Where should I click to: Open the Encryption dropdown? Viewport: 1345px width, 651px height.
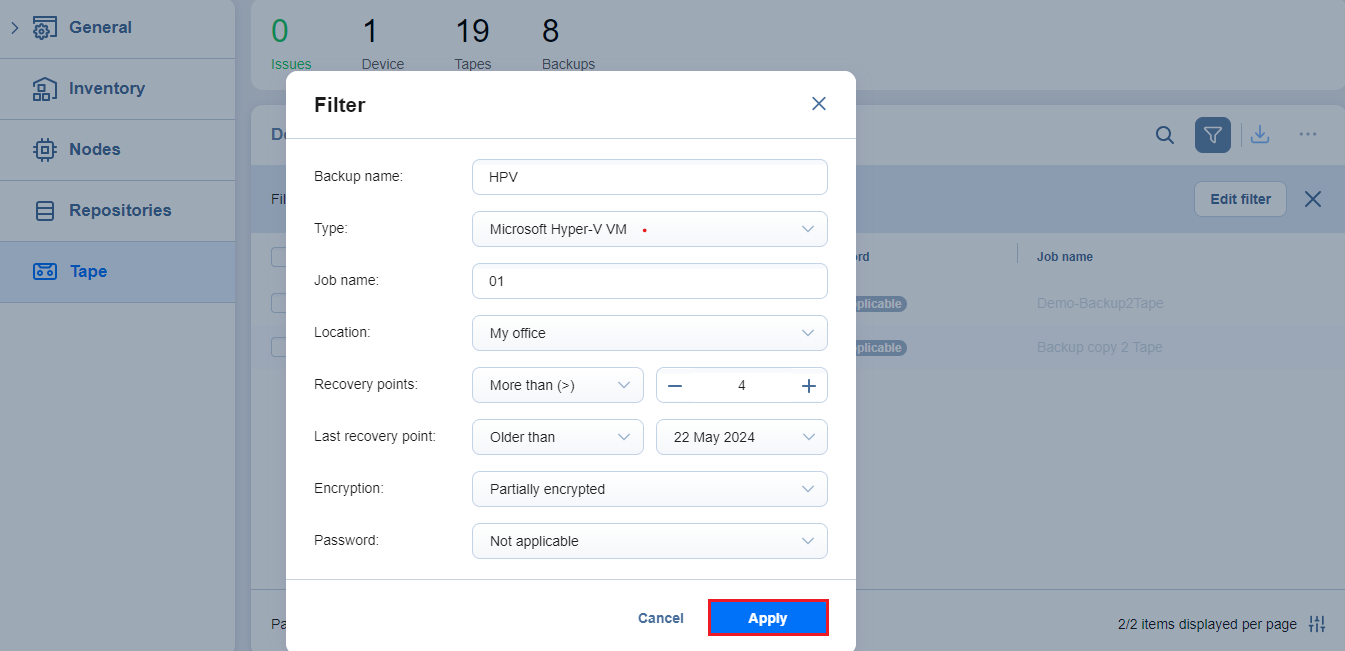(x=649, y=489)
